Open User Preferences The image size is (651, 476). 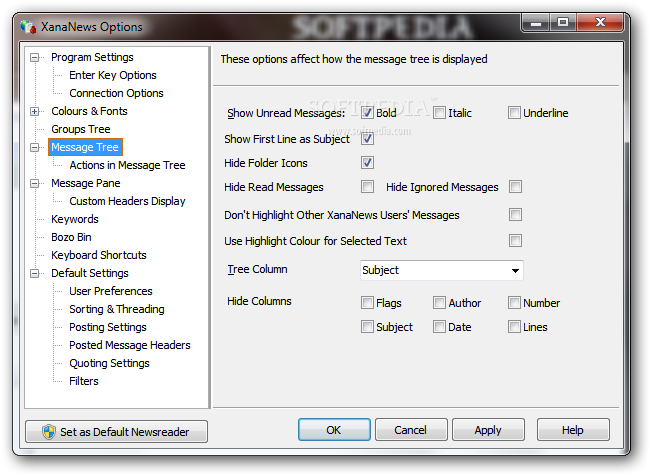point(111,291)
